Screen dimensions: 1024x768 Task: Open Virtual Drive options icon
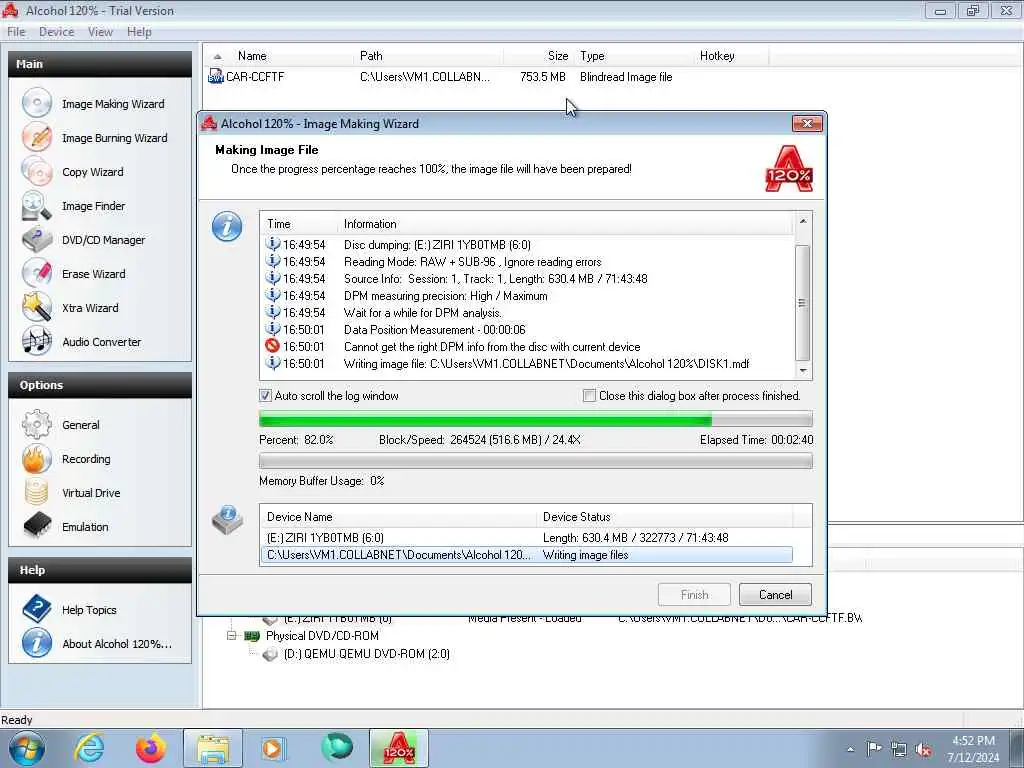37,492
